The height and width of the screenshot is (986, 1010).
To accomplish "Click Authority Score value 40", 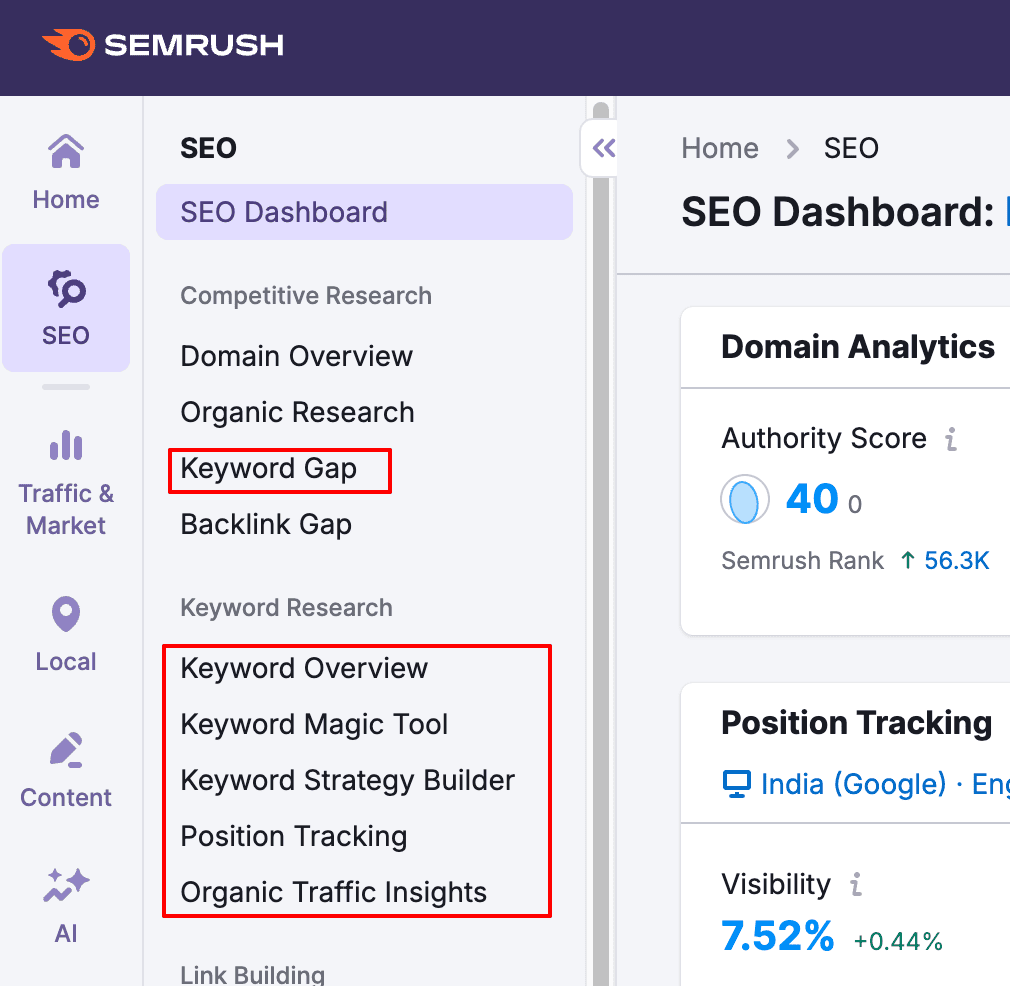I will (x=812, y=498).
